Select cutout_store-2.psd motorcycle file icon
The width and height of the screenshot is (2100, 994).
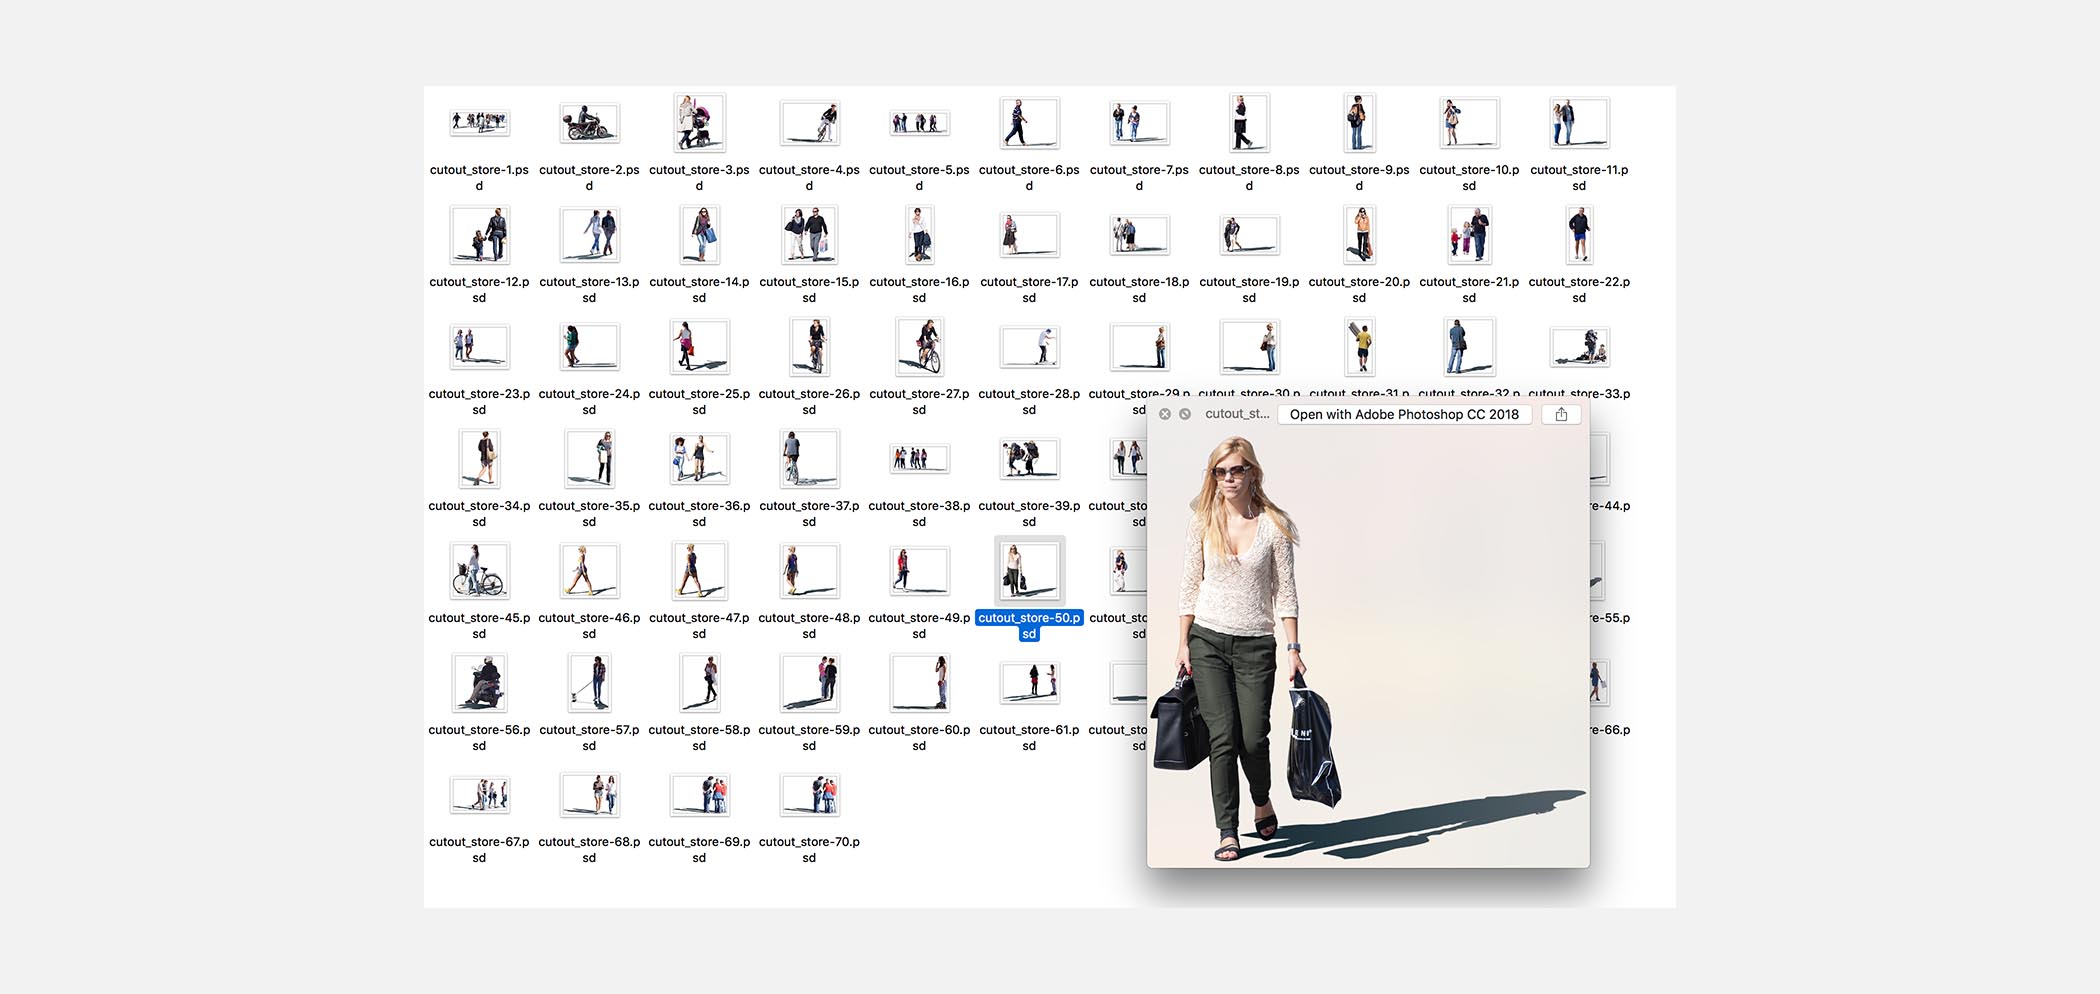pyautogui.click(x=590, y=123)
